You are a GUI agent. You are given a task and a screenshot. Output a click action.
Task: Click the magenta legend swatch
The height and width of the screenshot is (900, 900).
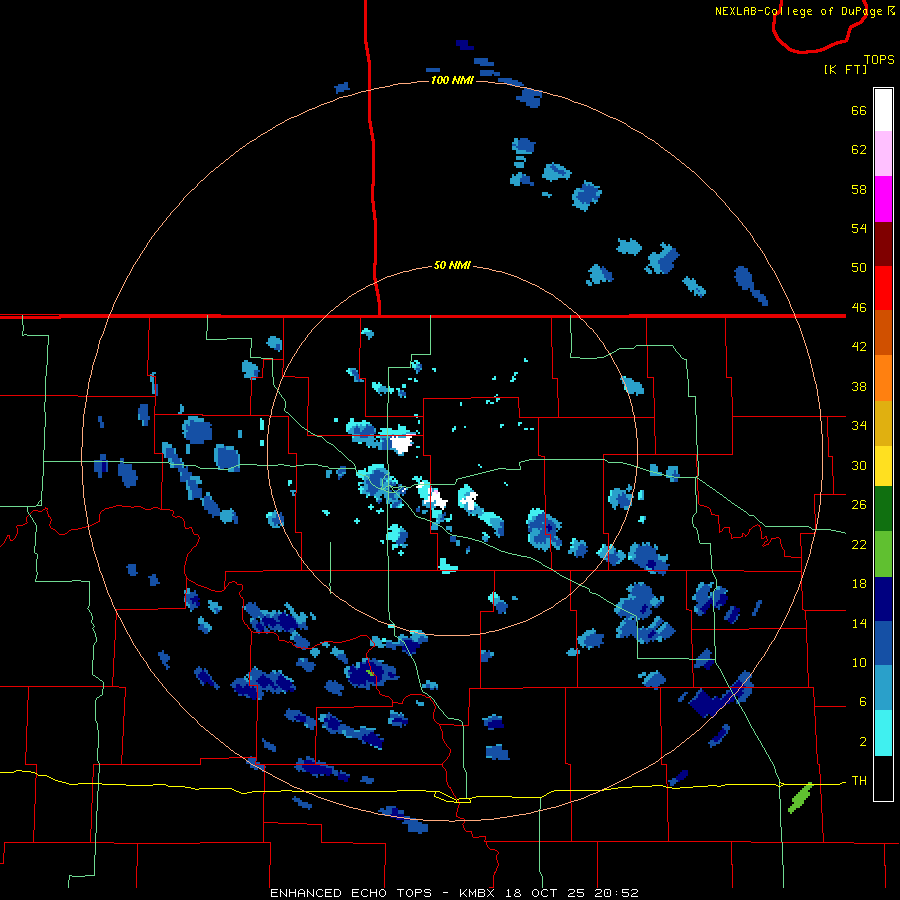pos(883,199)
